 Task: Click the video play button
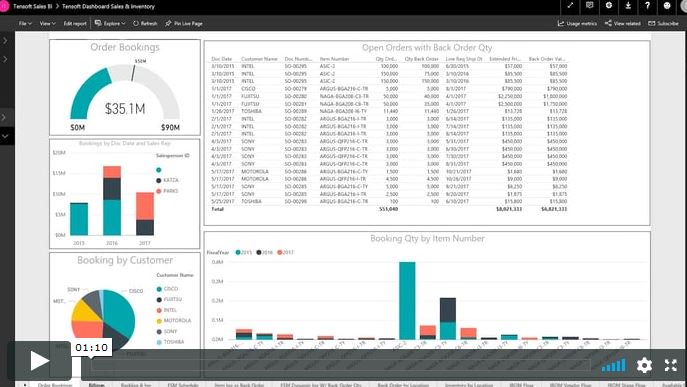(39, 361)
